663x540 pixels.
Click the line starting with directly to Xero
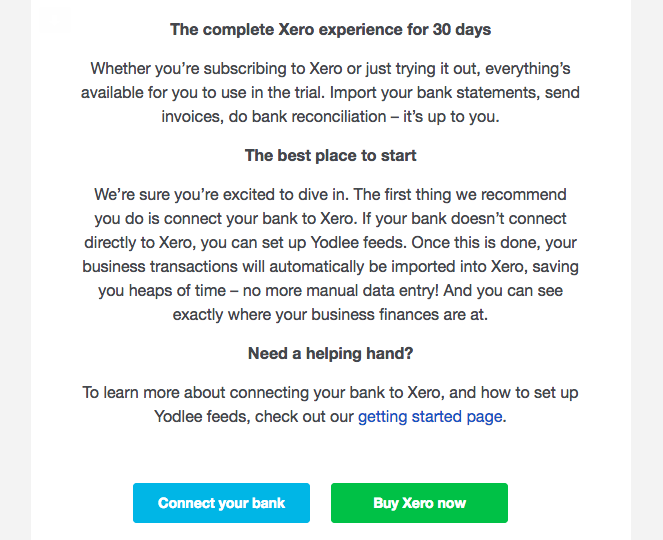(x=330, y=243)
